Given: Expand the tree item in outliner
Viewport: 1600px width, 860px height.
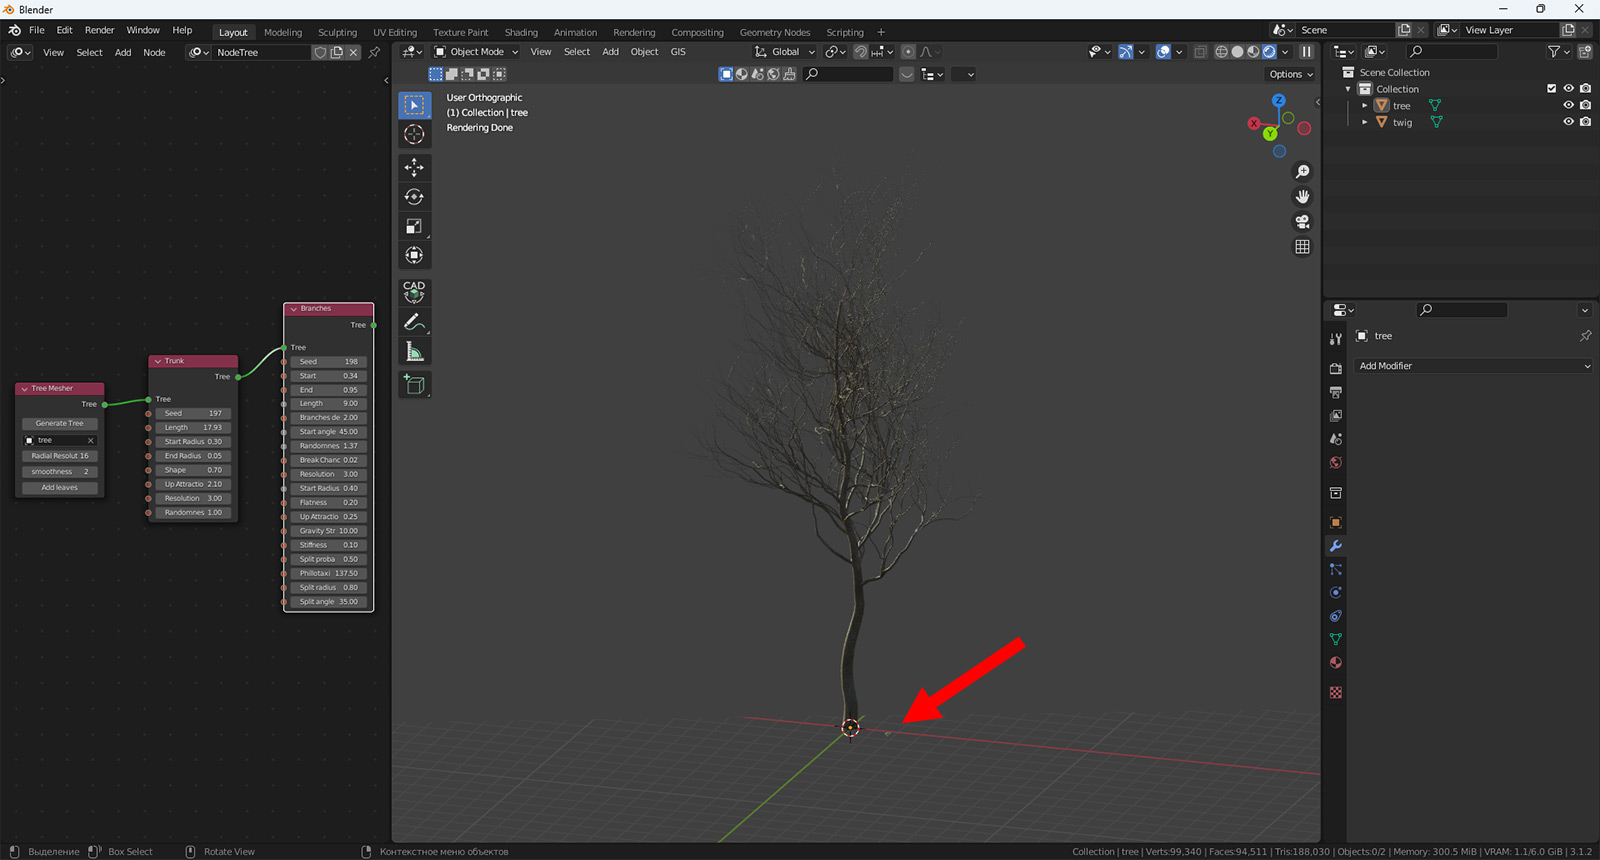Looking at the screenshot, I should point(1364,105).
